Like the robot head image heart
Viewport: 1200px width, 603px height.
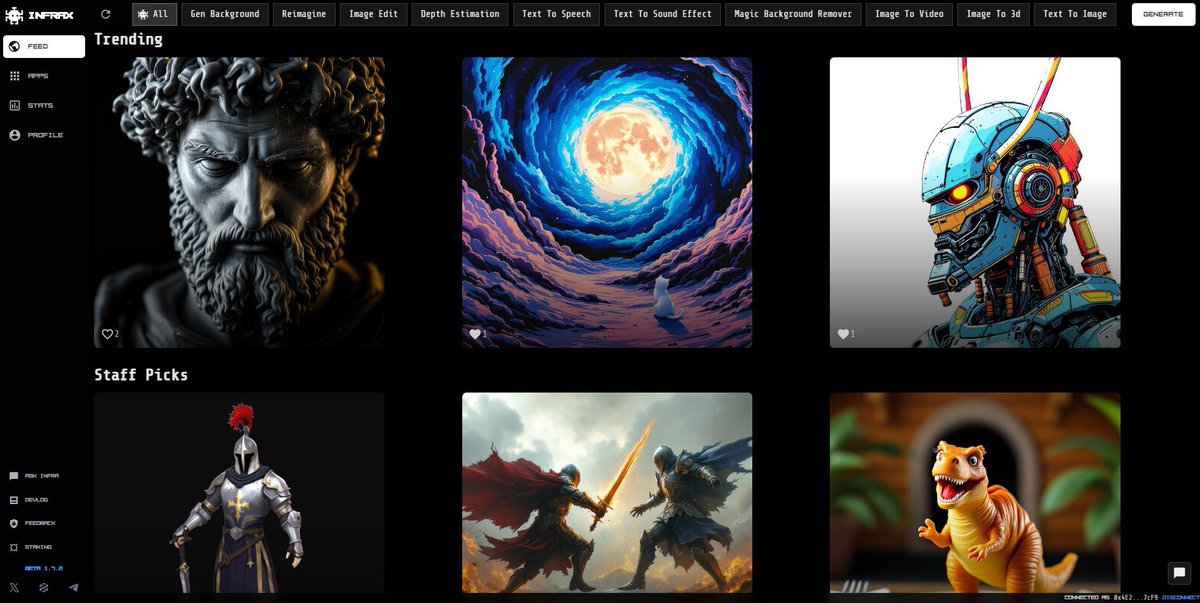tap(843, 334)
